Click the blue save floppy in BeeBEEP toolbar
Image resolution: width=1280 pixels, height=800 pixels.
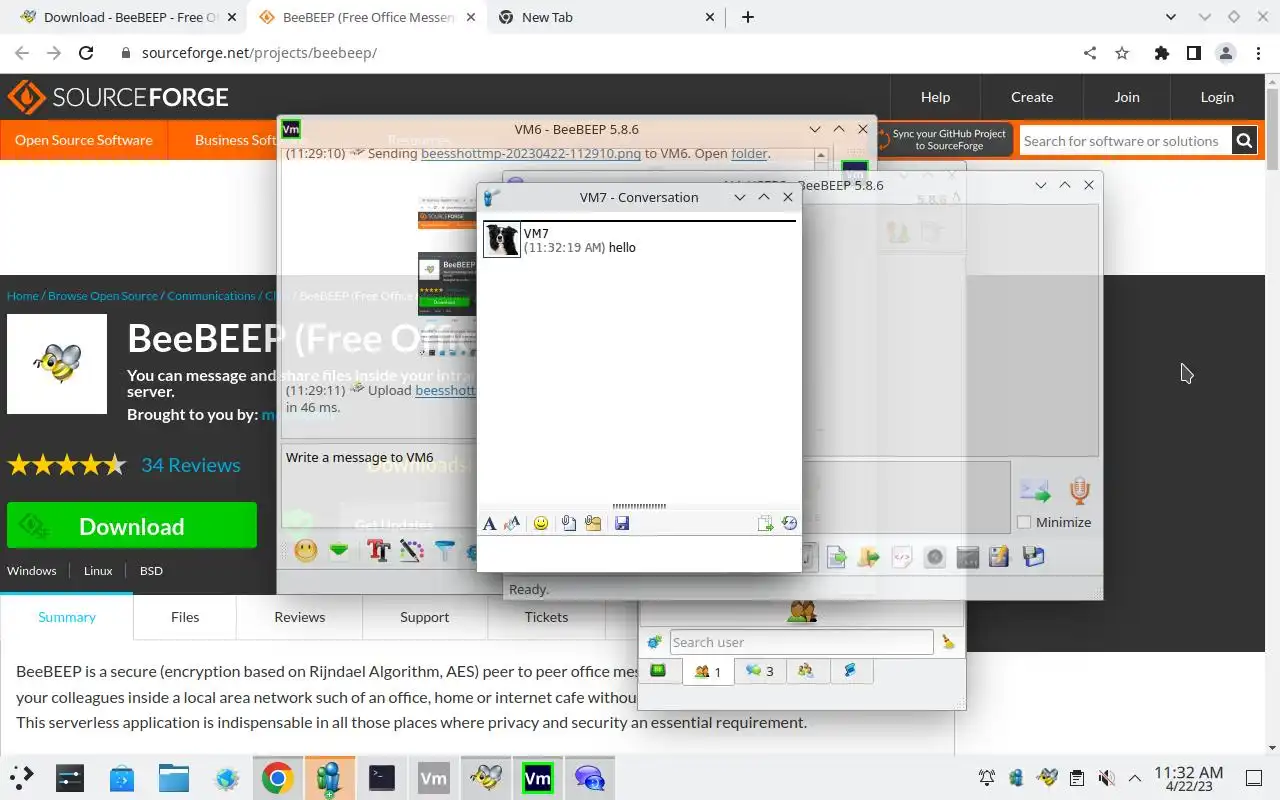pyautogui.click(x=1033, y=557)
